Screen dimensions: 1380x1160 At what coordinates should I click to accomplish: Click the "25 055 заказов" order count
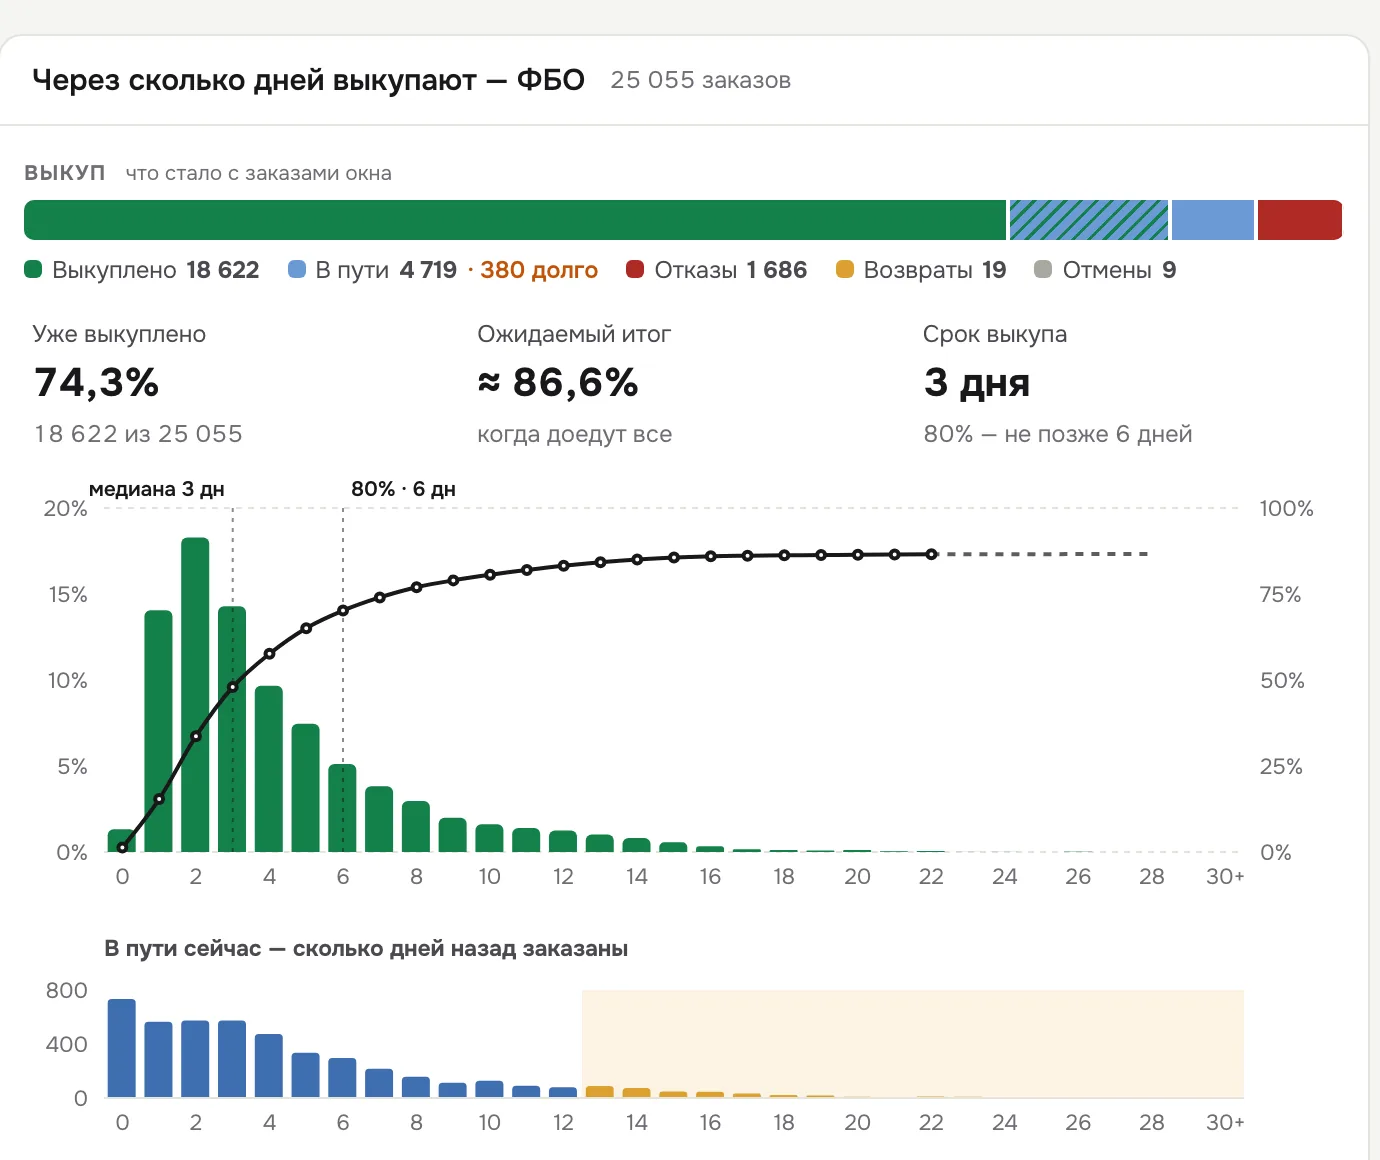(700, 80)
